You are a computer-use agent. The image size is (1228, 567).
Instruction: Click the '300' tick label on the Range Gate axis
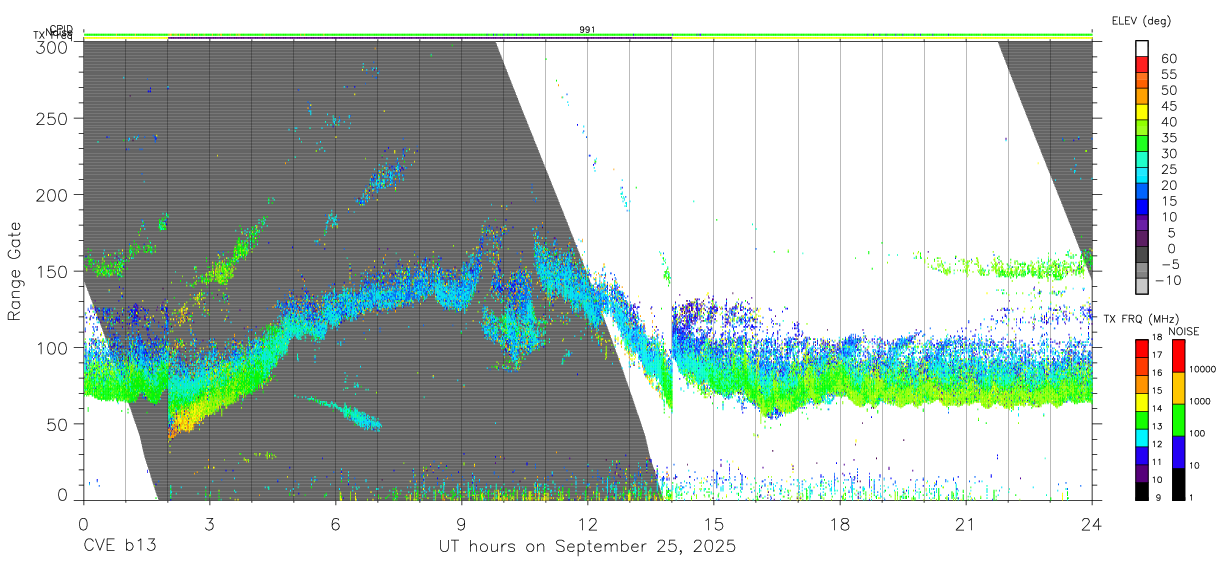(x=54, y=46)
